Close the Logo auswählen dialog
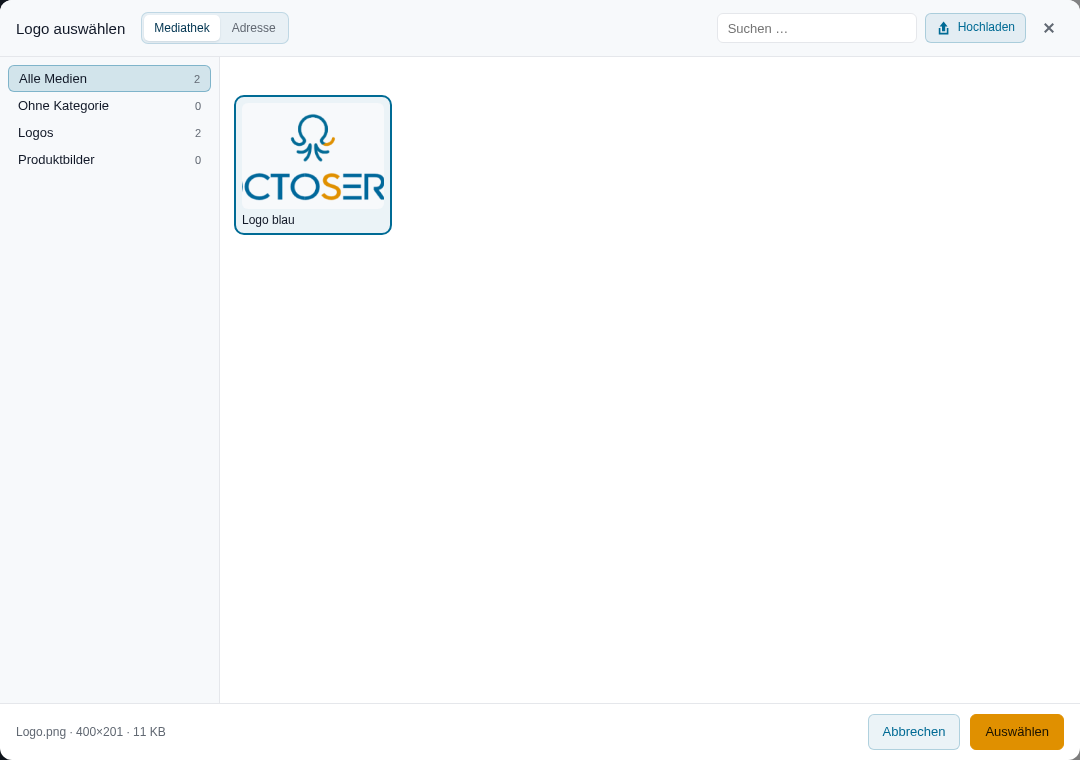Image resolution: width=1080 pixels, height=760 pixels. tap(1048, 28)
